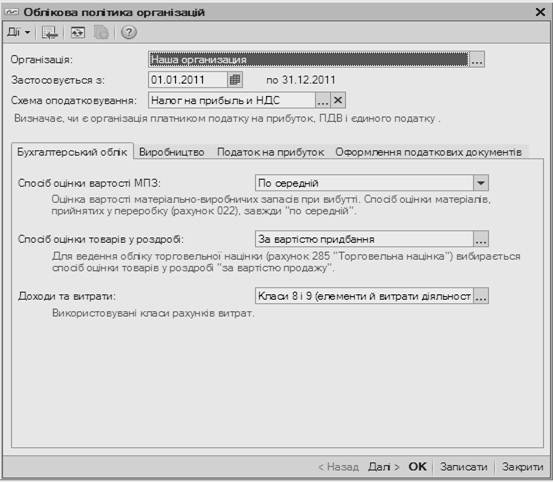553x482 pixels.
Task: Open Організація selection ellipsis button
Action: click(x=477, y=60)
